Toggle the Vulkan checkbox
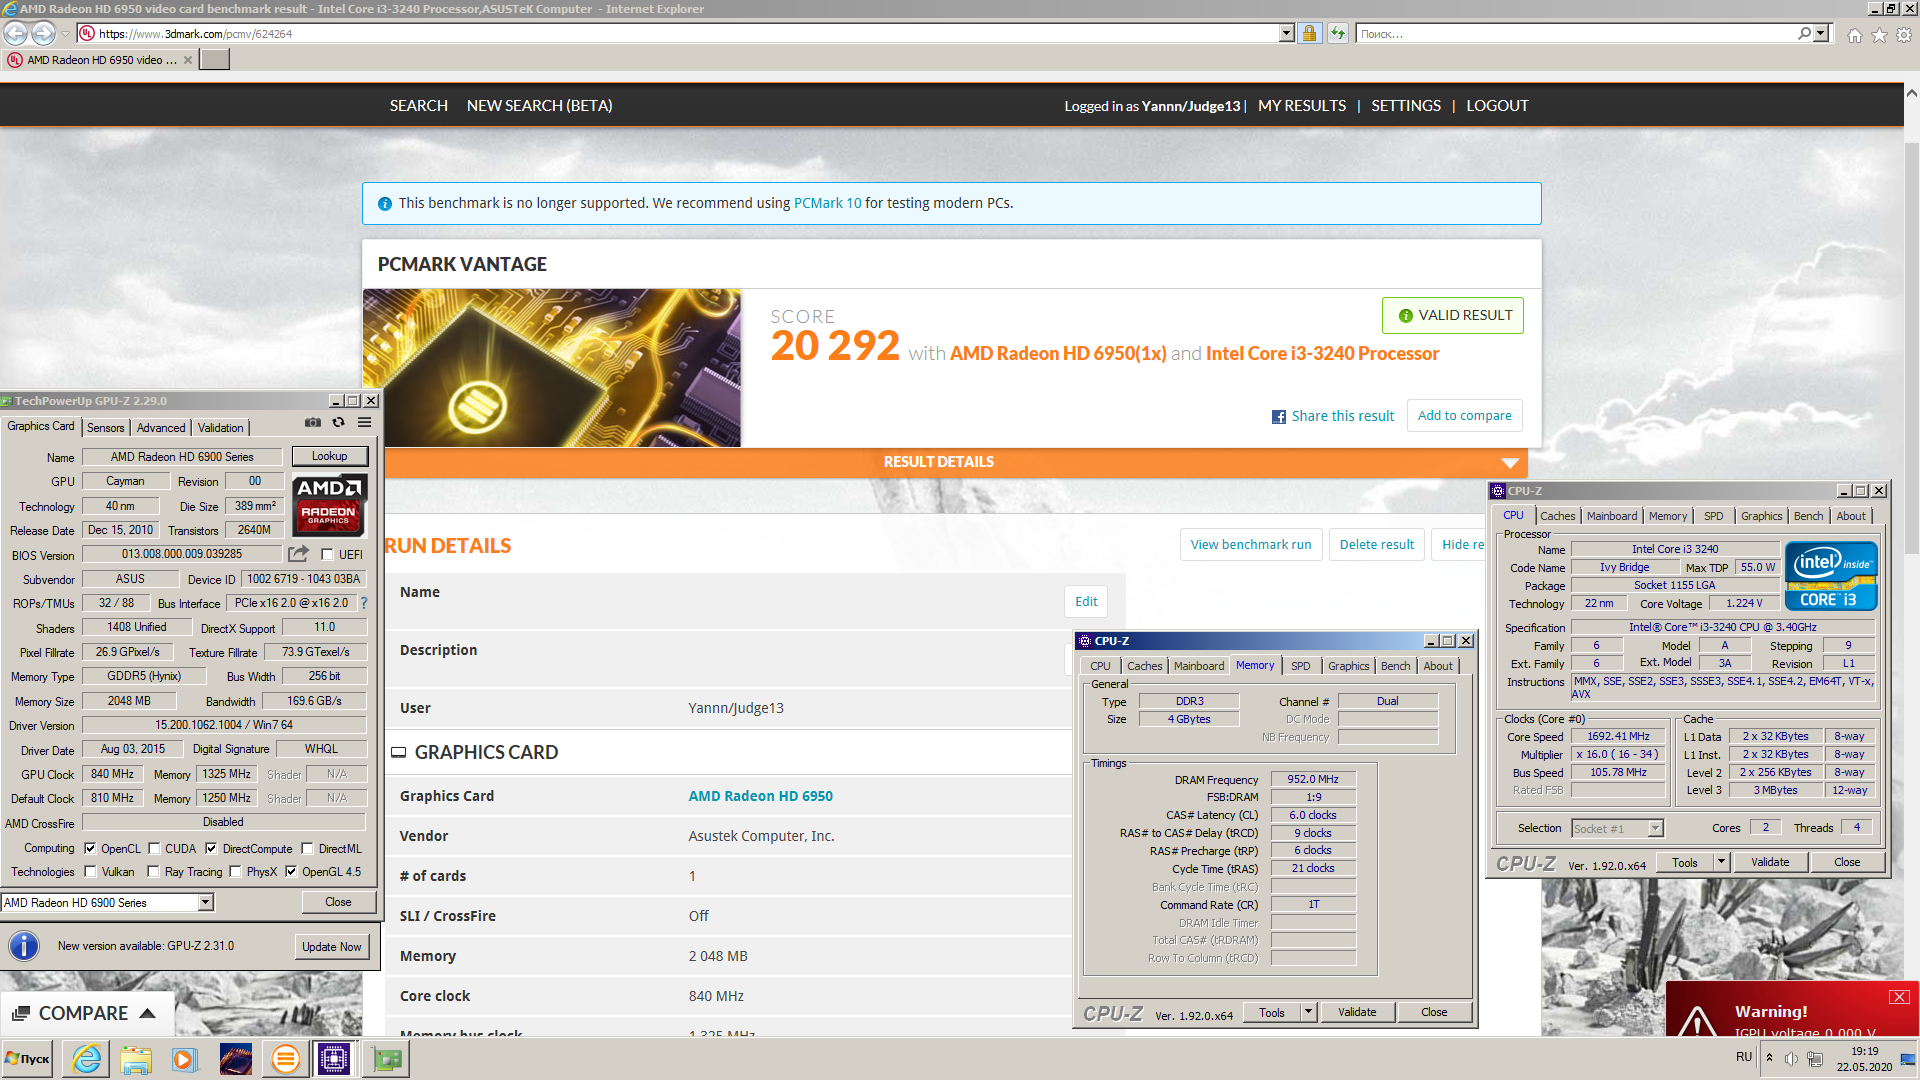Viewport: 1920px width, 1080px height. coord(90,871)
